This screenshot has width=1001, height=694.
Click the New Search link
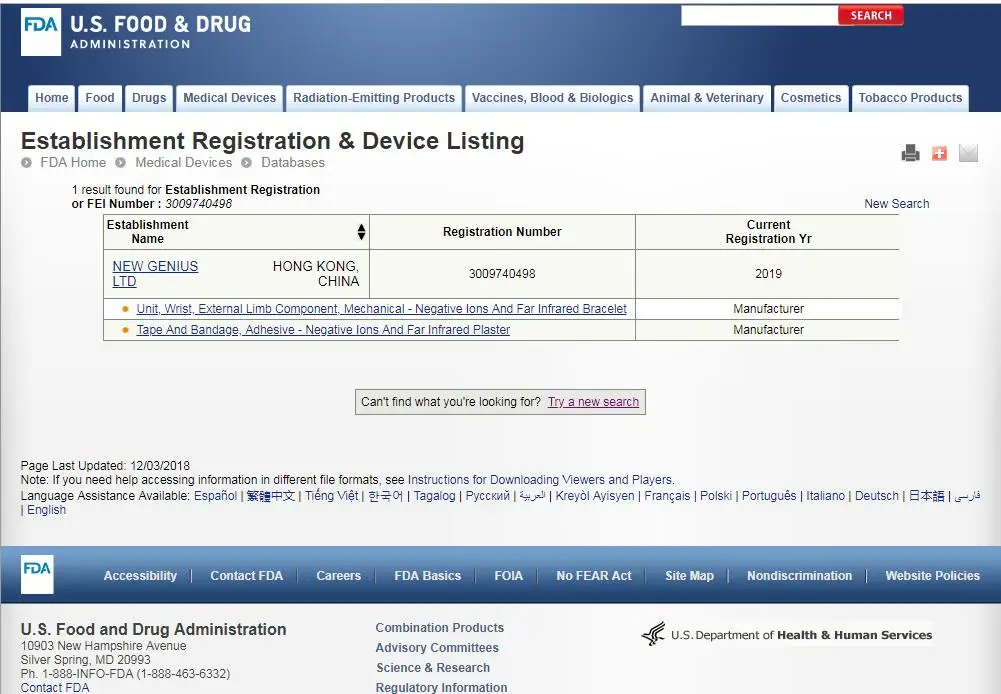click(x=896, y=204)
